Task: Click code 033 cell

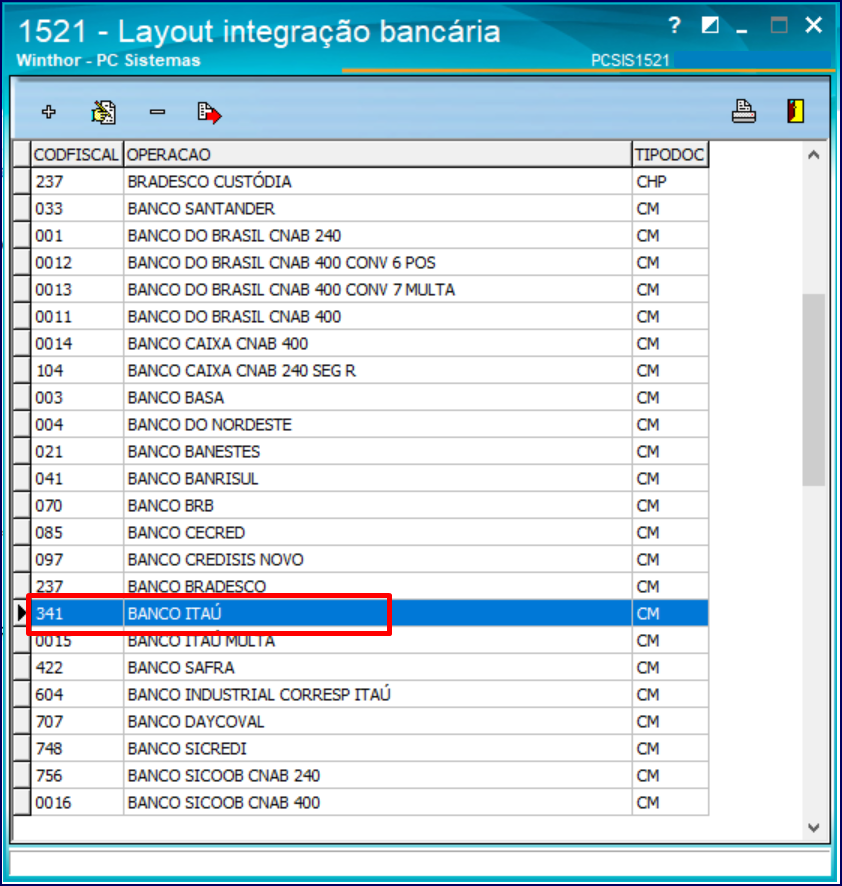Action: (x=77, y=209)
